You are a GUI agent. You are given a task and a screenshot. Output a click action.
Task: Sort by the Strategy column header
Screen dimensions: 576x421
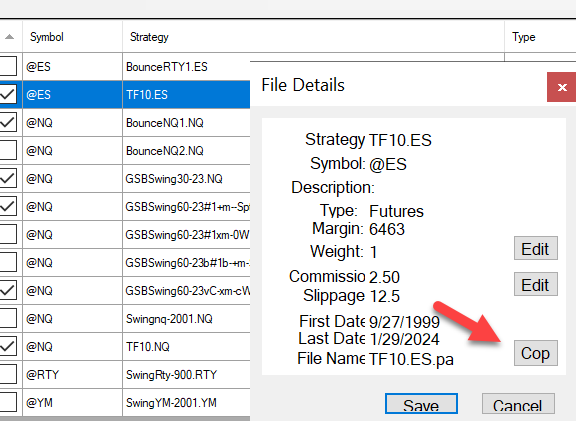[x=313, y=37]
